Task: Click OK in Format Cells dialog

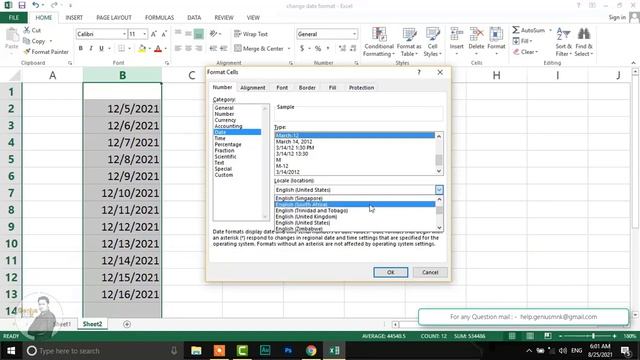Action: [391, 272]
